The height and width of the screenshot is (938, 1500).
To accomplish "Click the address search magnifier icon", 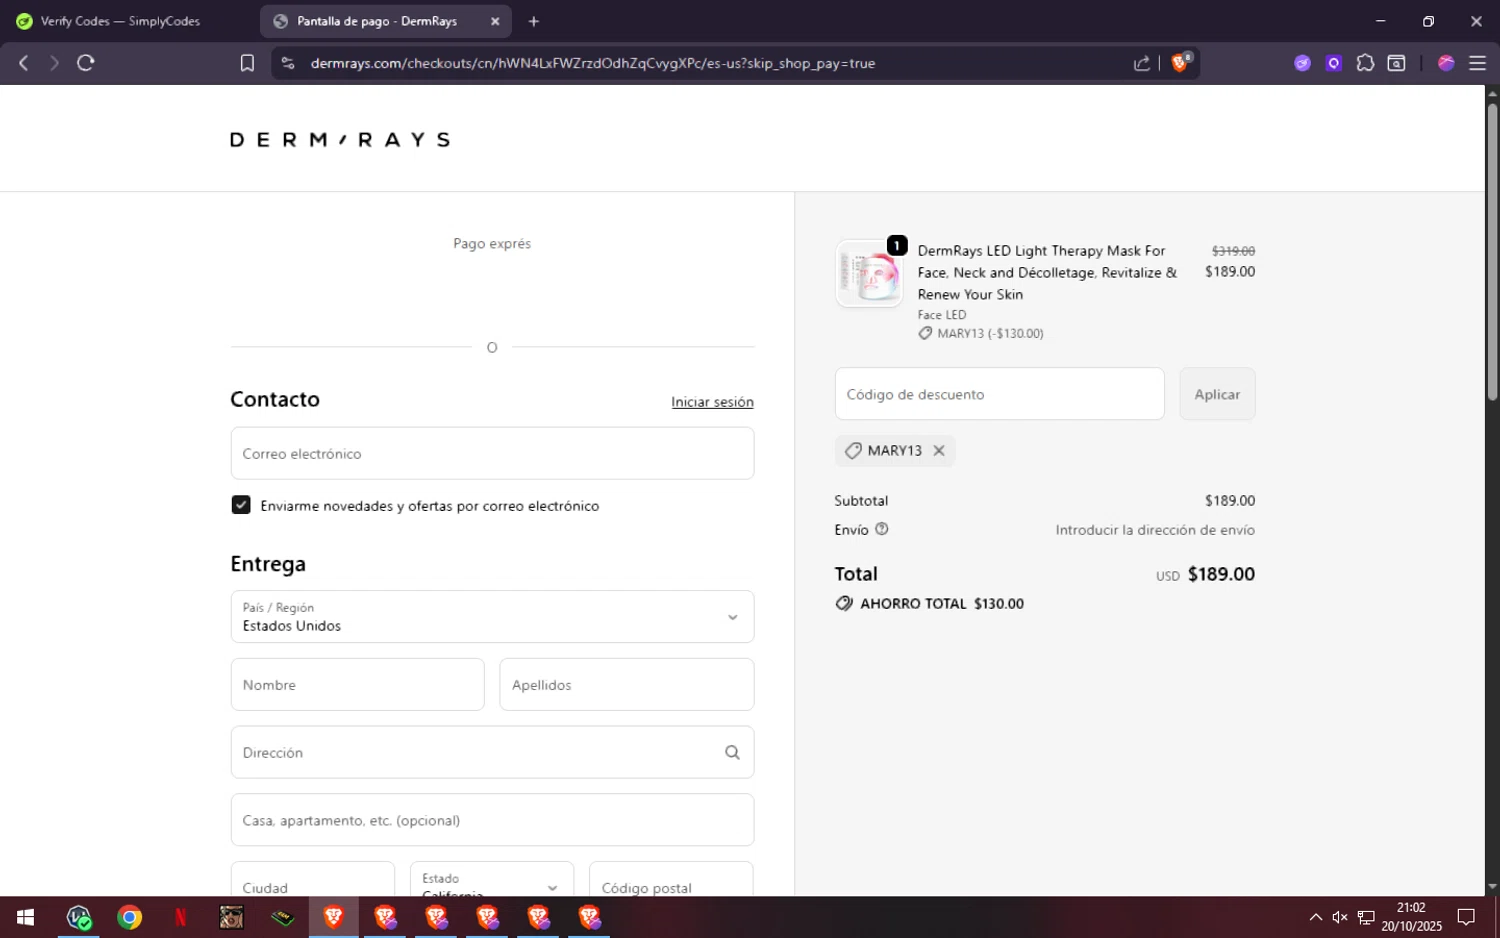I will (732, 752).
